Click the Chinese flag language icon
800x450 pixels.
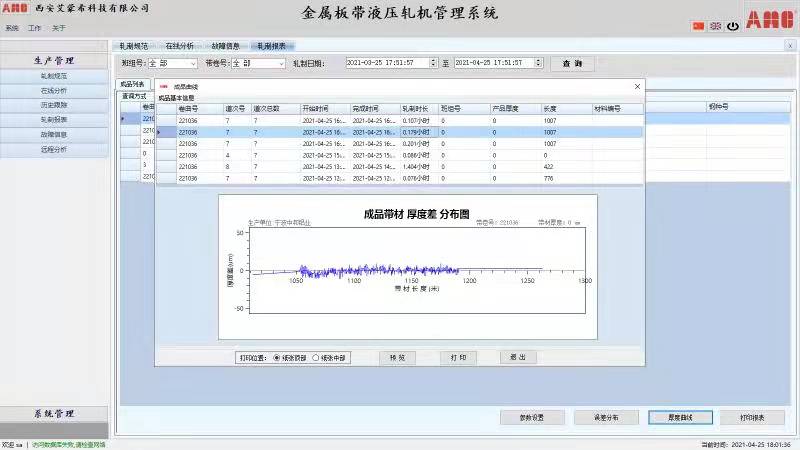(698, 26)
